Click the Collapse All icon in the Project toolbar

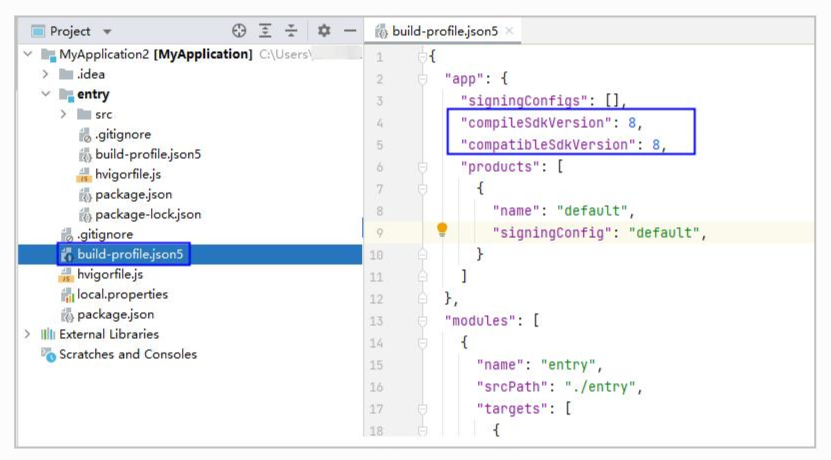[291, 31]
